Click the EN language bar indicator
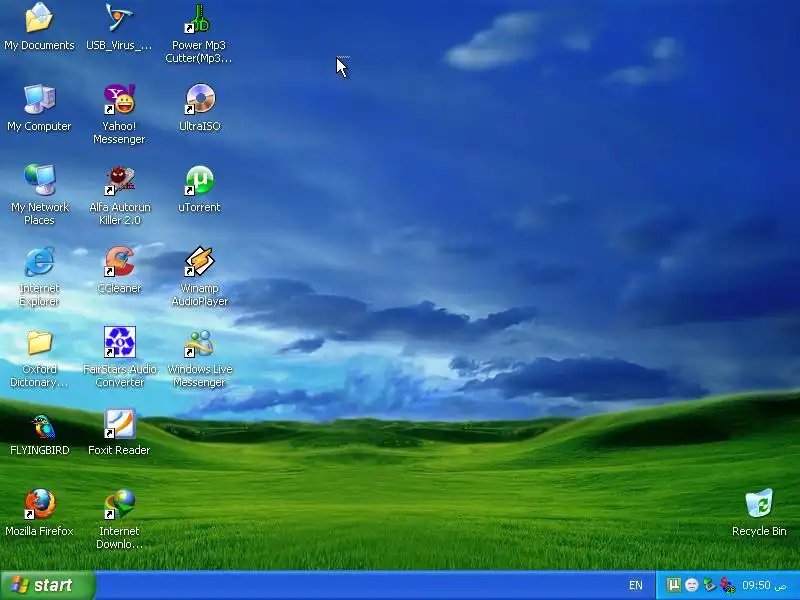This screenshot has width=800, height=600. 636,585
